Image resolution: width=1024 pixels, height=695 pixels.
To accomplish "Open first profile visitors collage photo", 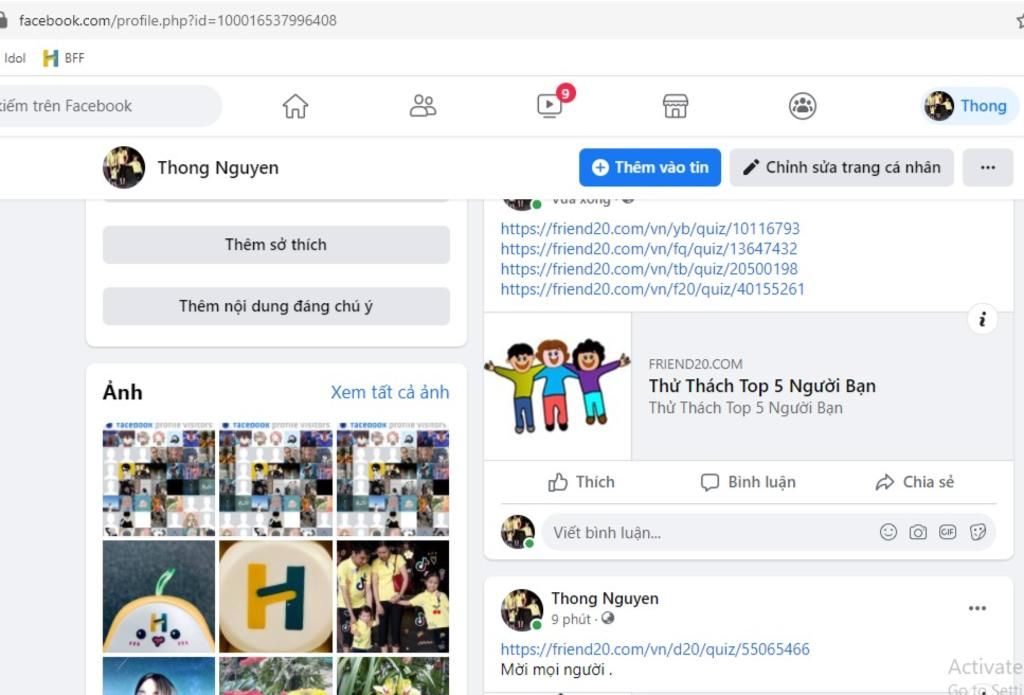I will coord(159,479).
